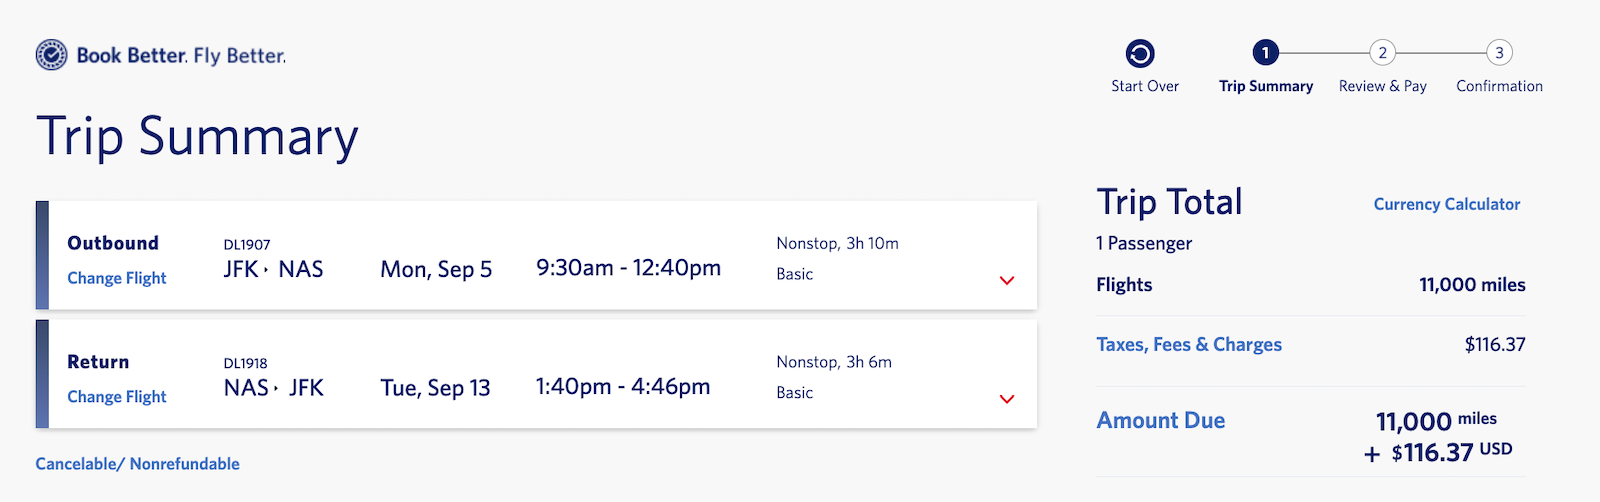This screenshot has width=1600, height=502.
Task: Select the step 2 circle indicator
Action: tap(1382, 52)
